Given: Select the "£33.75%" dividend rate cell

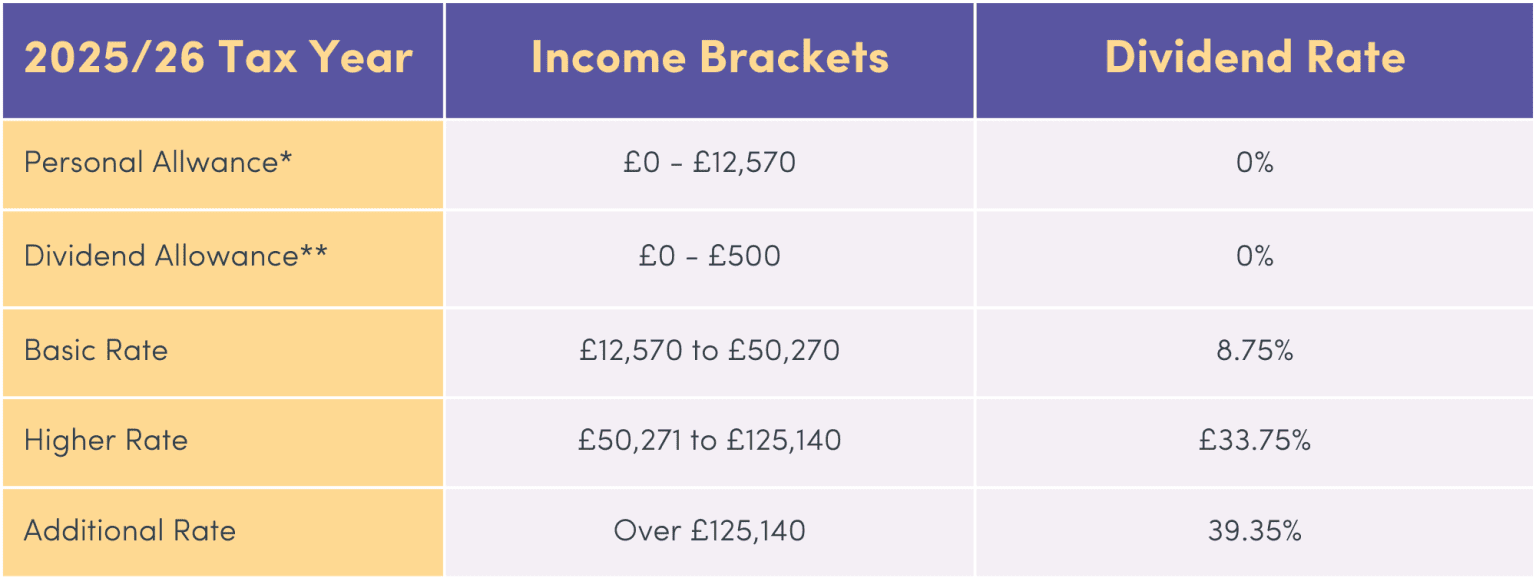Looking at the screenshot, I should pyautogui.click(x=1254, y=440).
